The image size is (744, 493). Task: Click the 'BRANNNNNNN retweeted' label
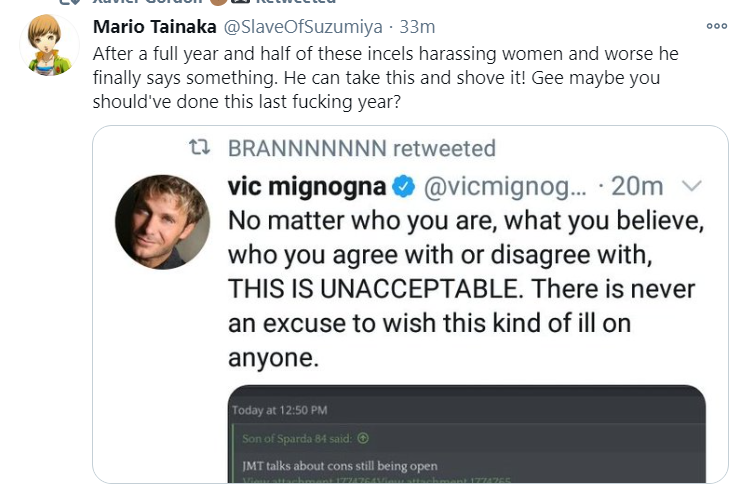click(x=362, y=148)
